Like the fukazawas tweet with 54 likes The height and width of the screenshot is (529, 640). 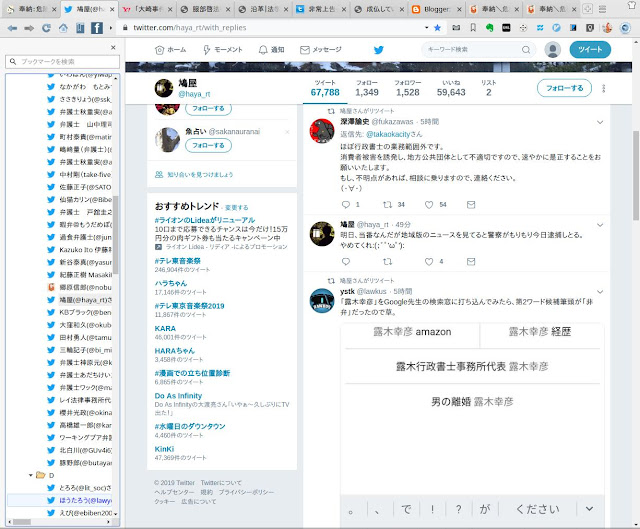[x=429, y=204]
